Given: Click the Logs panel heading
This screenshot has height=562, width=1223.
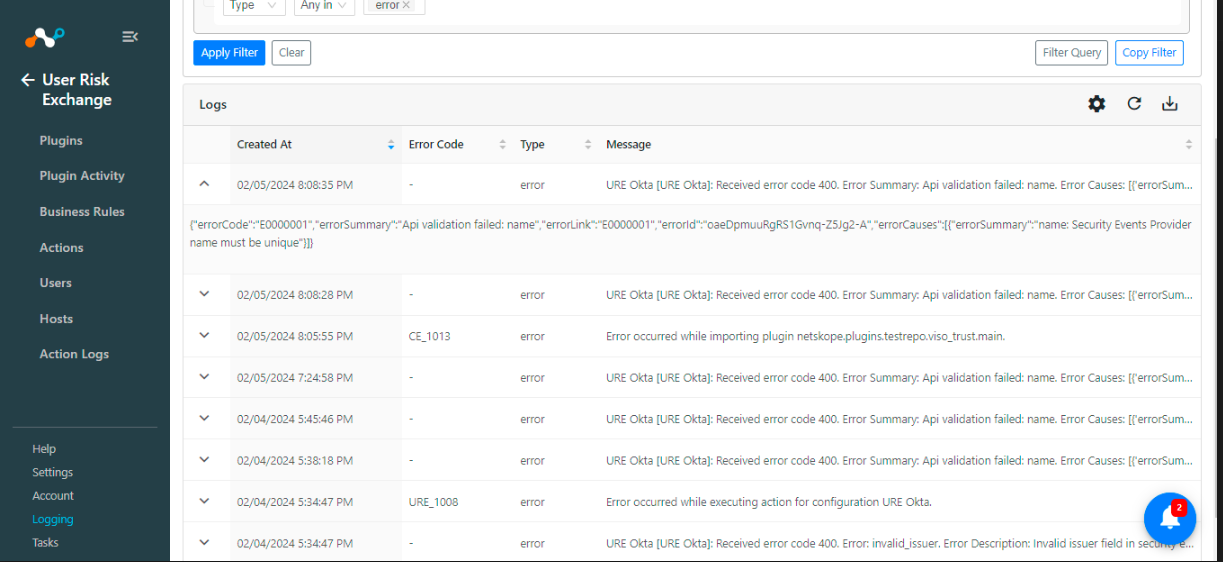Looking at the screenshot, I should [x=213, y=104].
